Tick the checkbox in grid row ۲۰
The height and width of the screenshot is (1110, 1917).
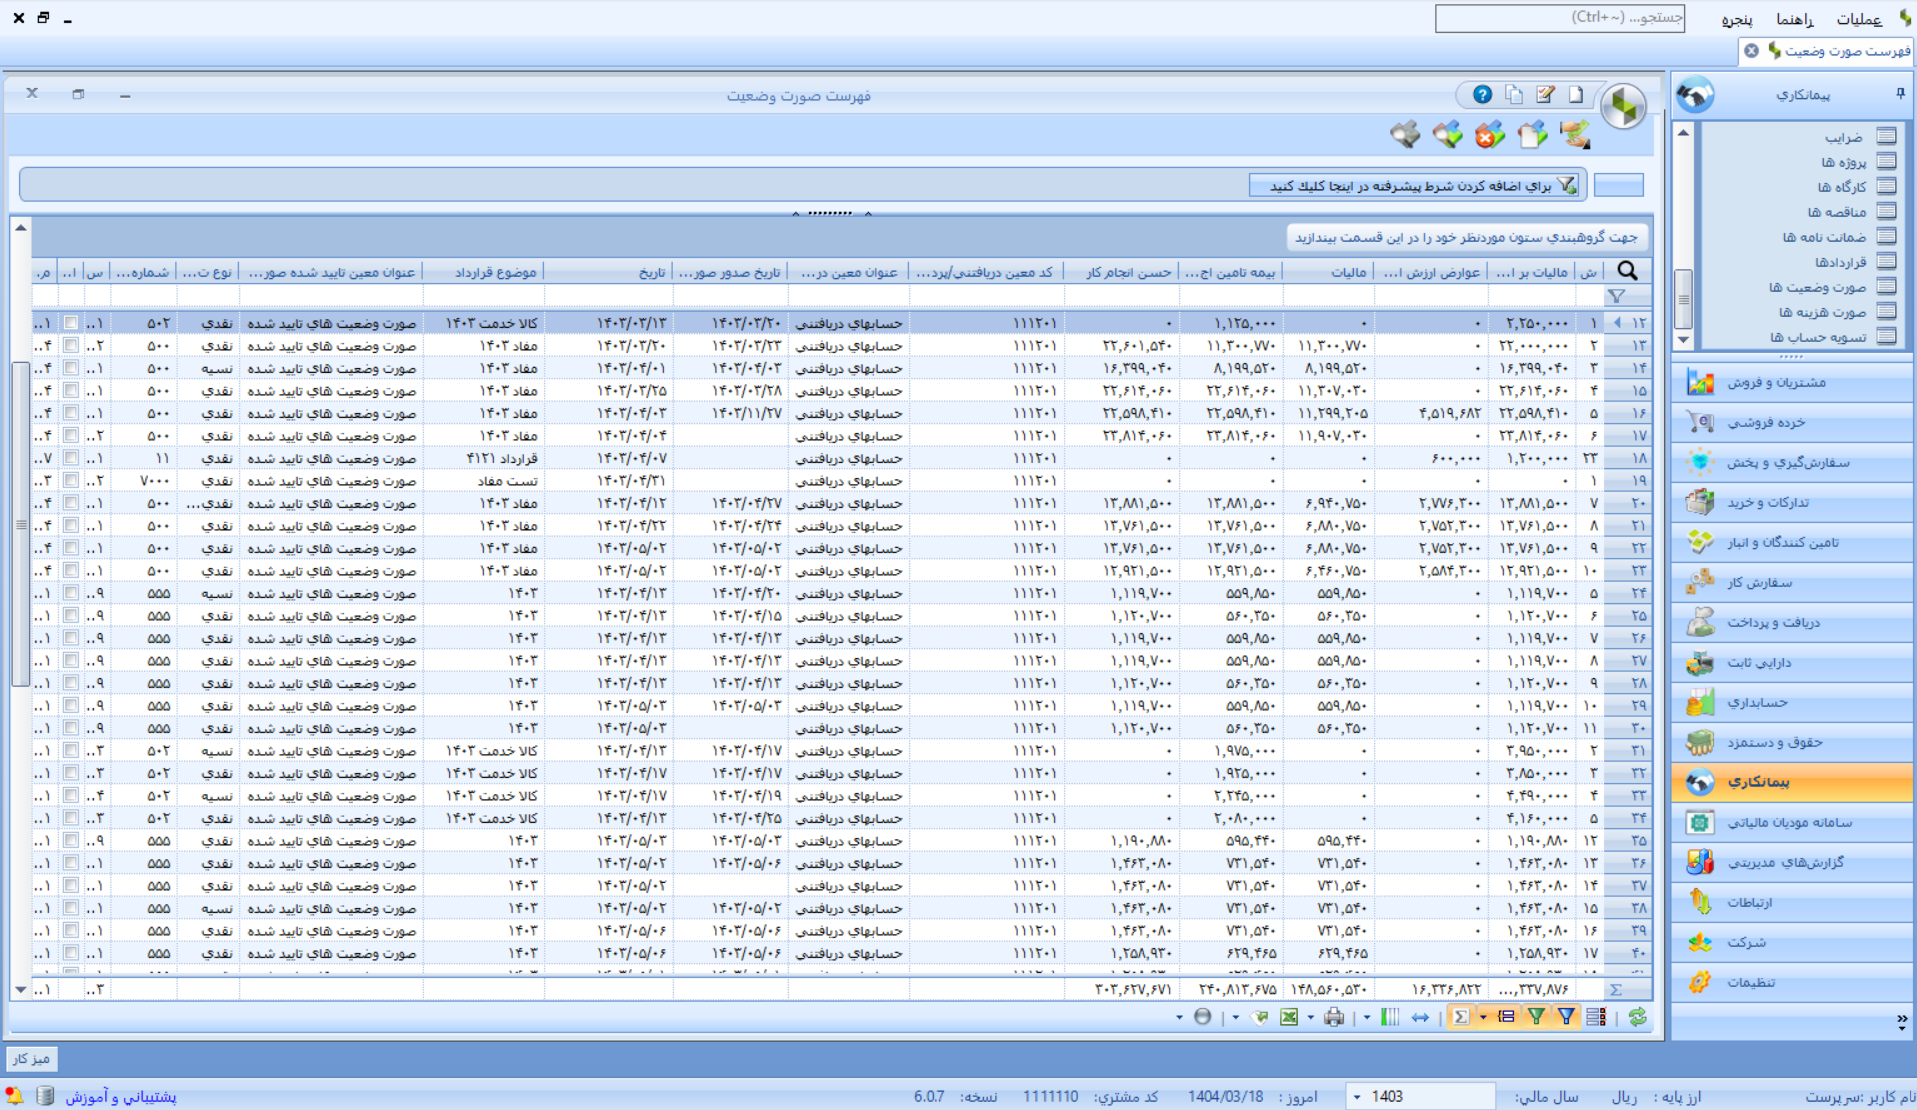pos(71,503)
